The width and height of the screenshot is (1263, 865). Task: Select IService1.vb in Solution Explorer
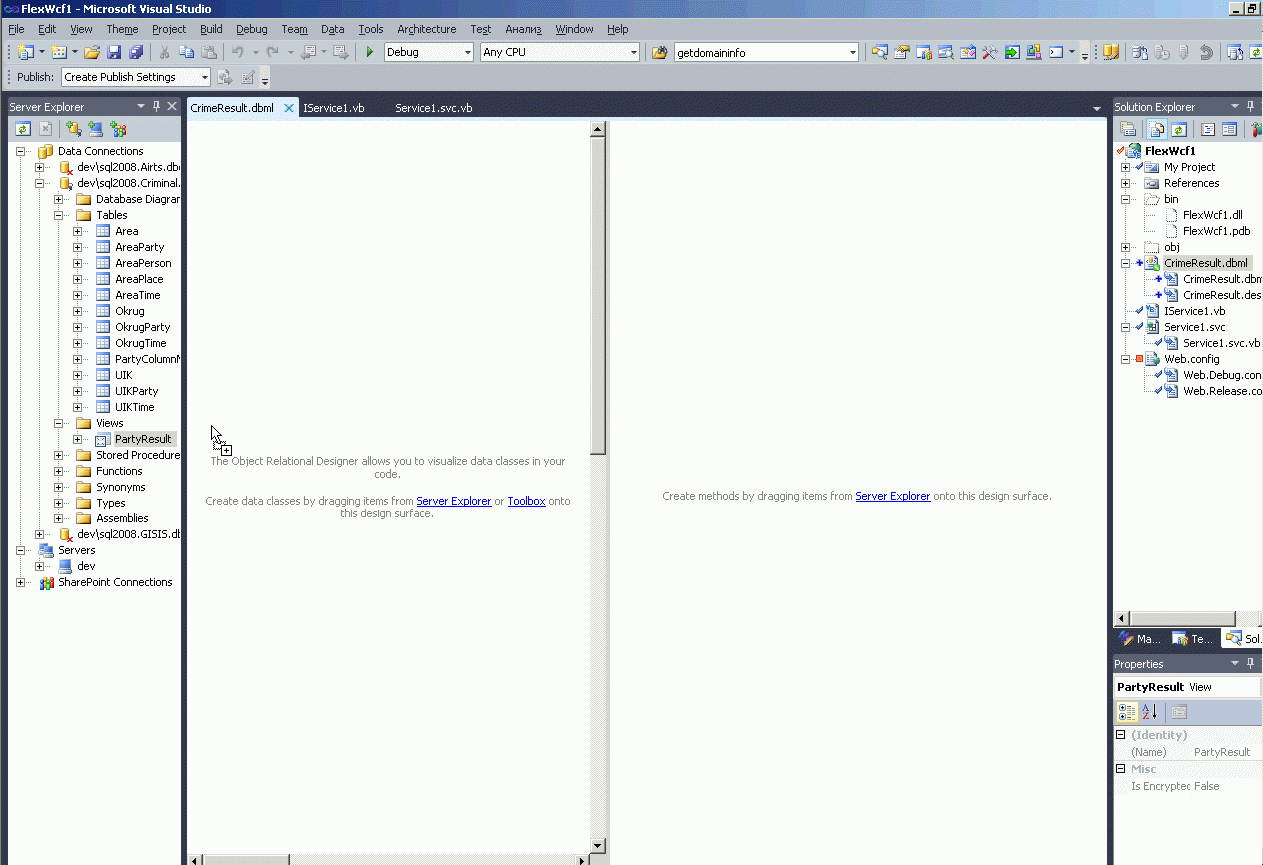[1194, 311]
